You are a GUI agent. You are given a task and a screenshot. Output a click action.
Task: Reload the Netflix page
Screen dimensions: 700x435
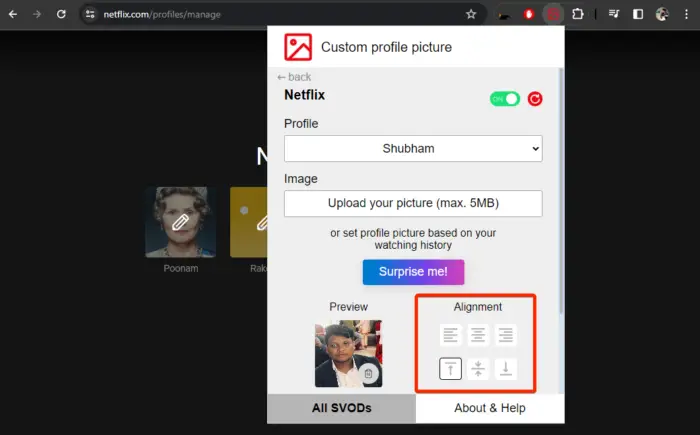[x=61, y=14]
